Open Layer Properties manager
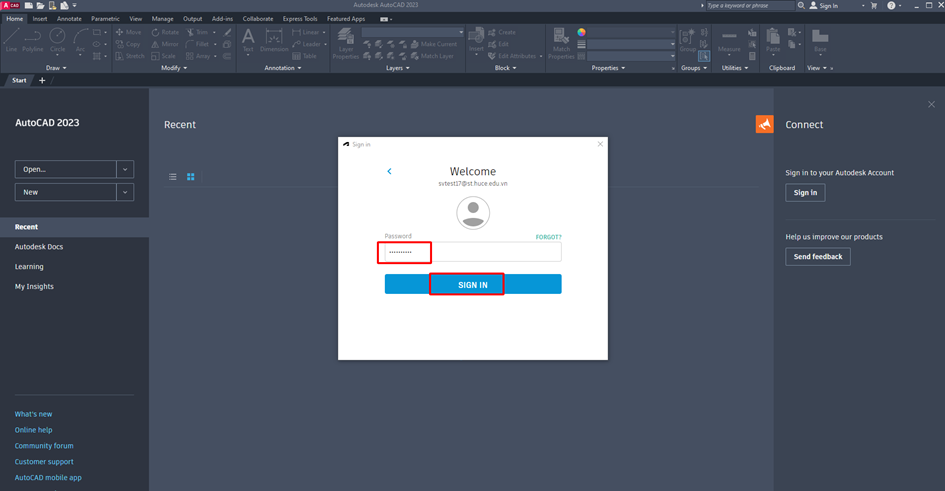This screenshot has width=945, height=491. pos(346,43)
